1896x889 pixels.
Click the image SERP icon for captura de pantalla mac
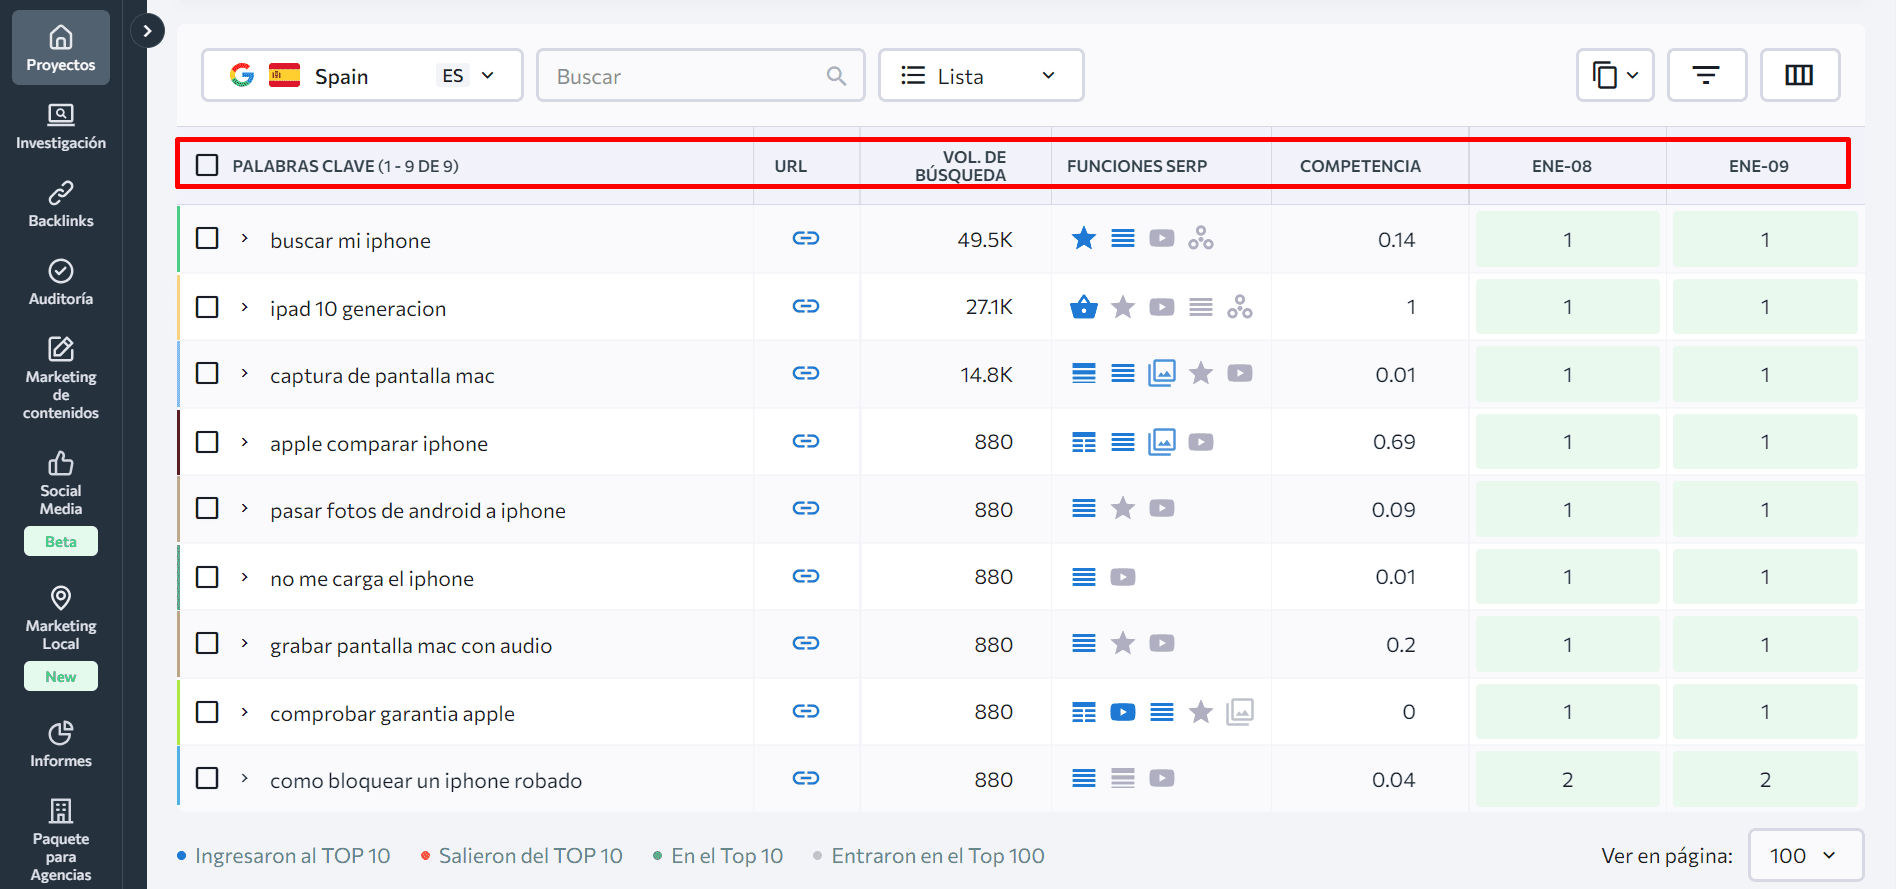(1162, 373)
